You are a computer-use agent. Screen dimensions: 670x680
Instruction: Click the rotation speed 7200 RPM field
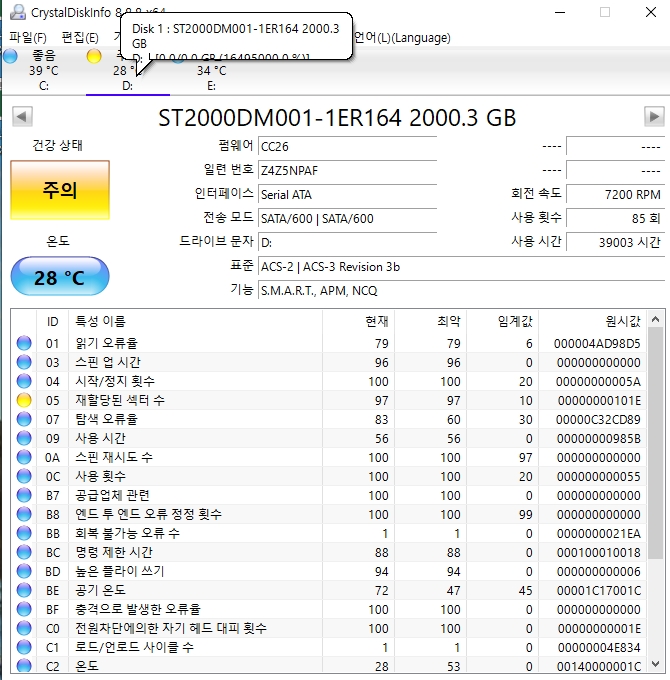point(615,194)
